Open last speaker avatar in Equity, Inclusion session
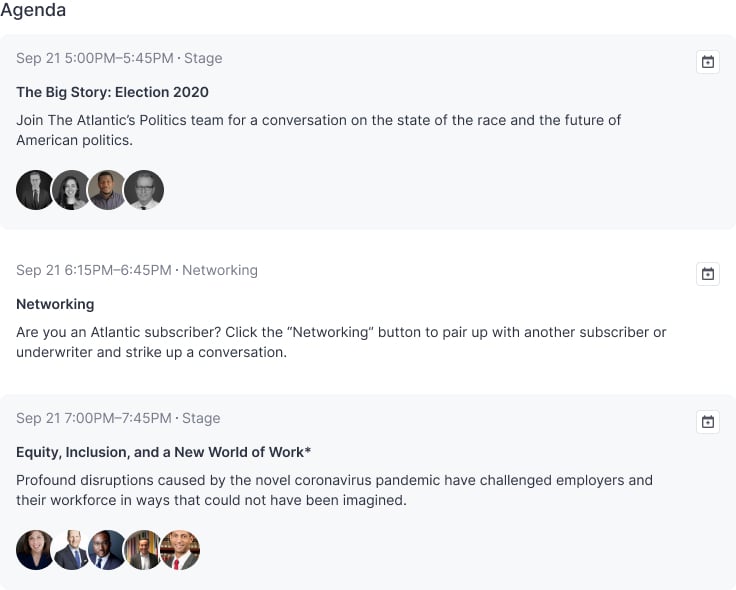736x590 pixels. tap(181, 550)
